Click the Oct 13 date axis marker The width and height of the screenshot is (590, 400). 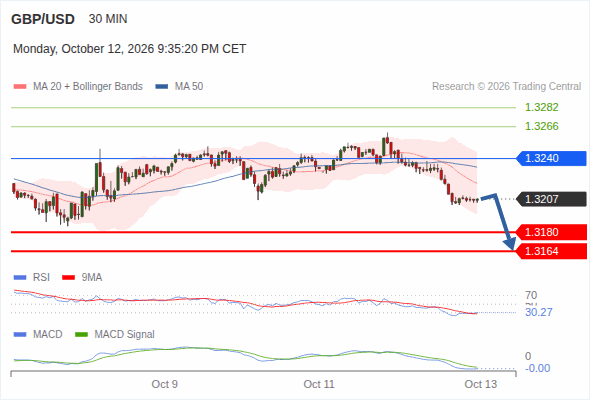(x=481, y=384)
